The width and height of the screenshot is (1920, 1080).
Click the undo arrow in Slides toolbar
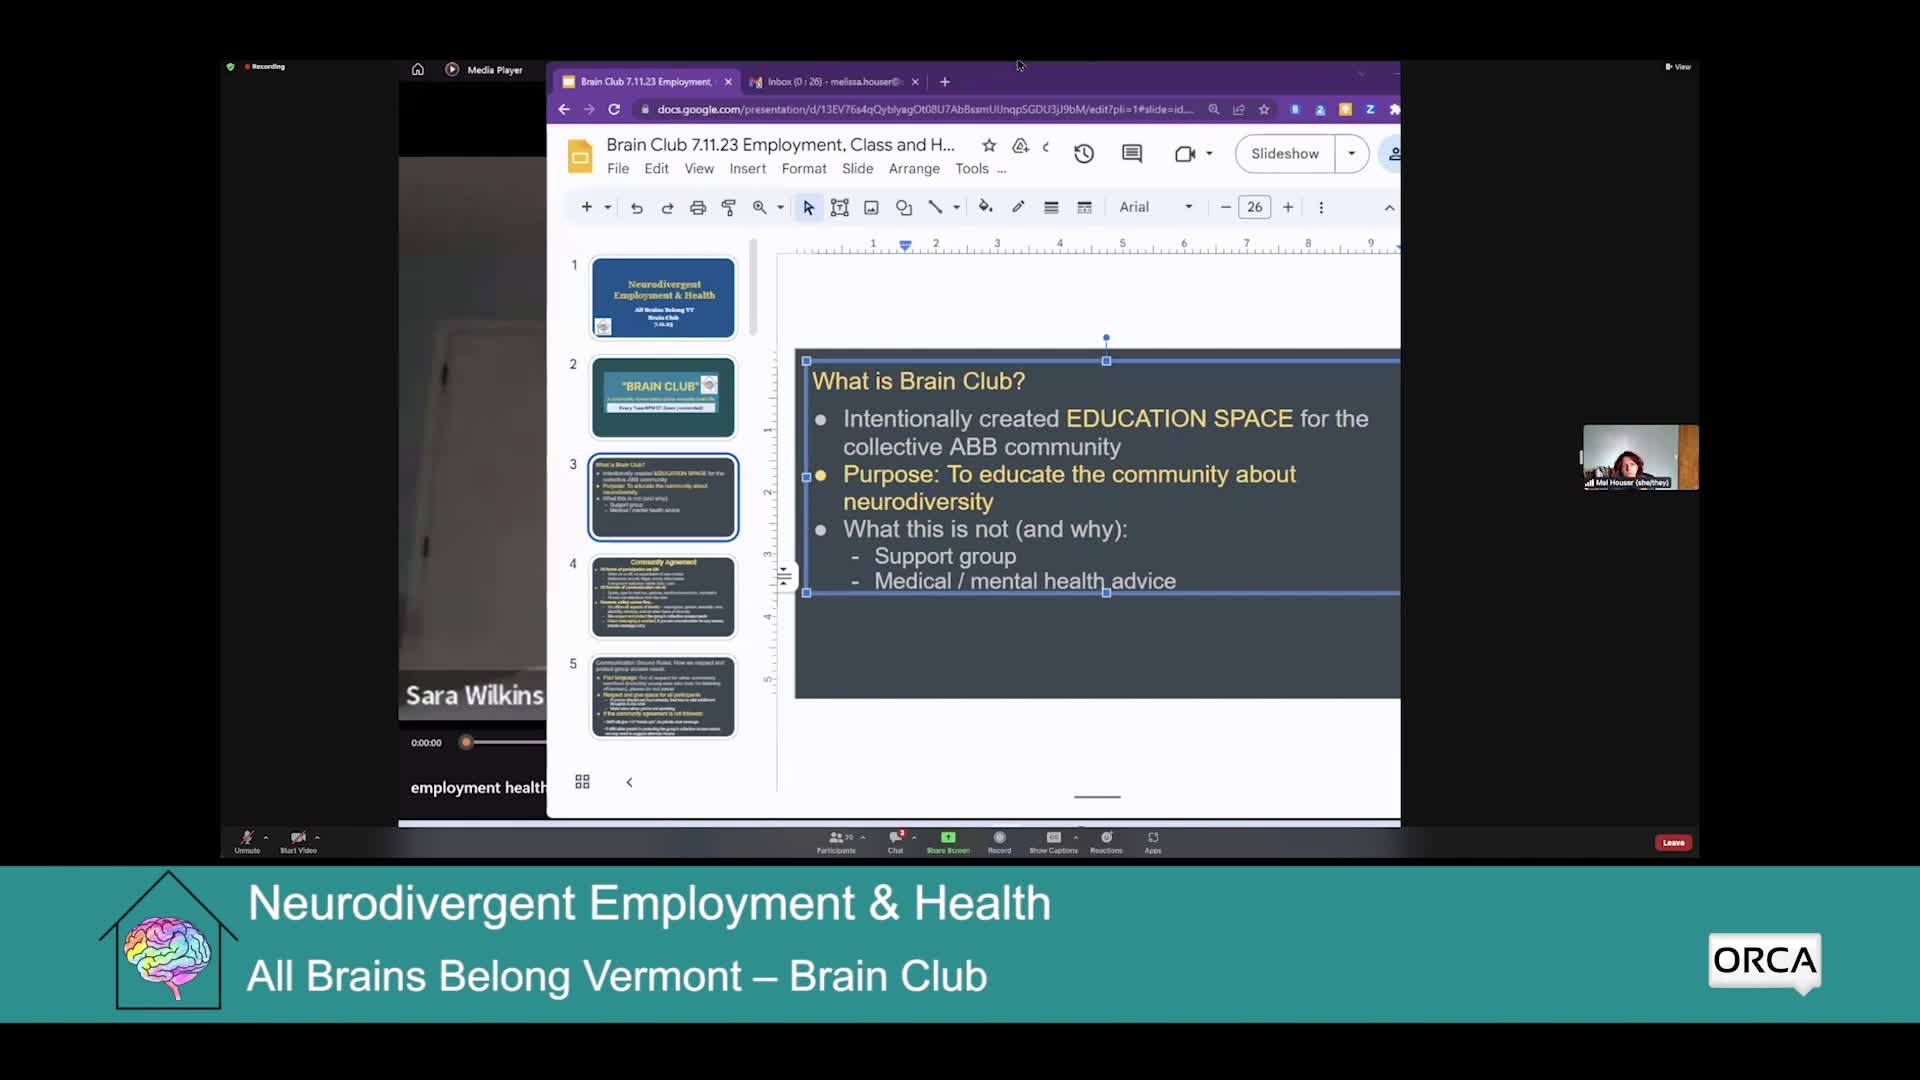pyautogui.click(x=637, y=208)
